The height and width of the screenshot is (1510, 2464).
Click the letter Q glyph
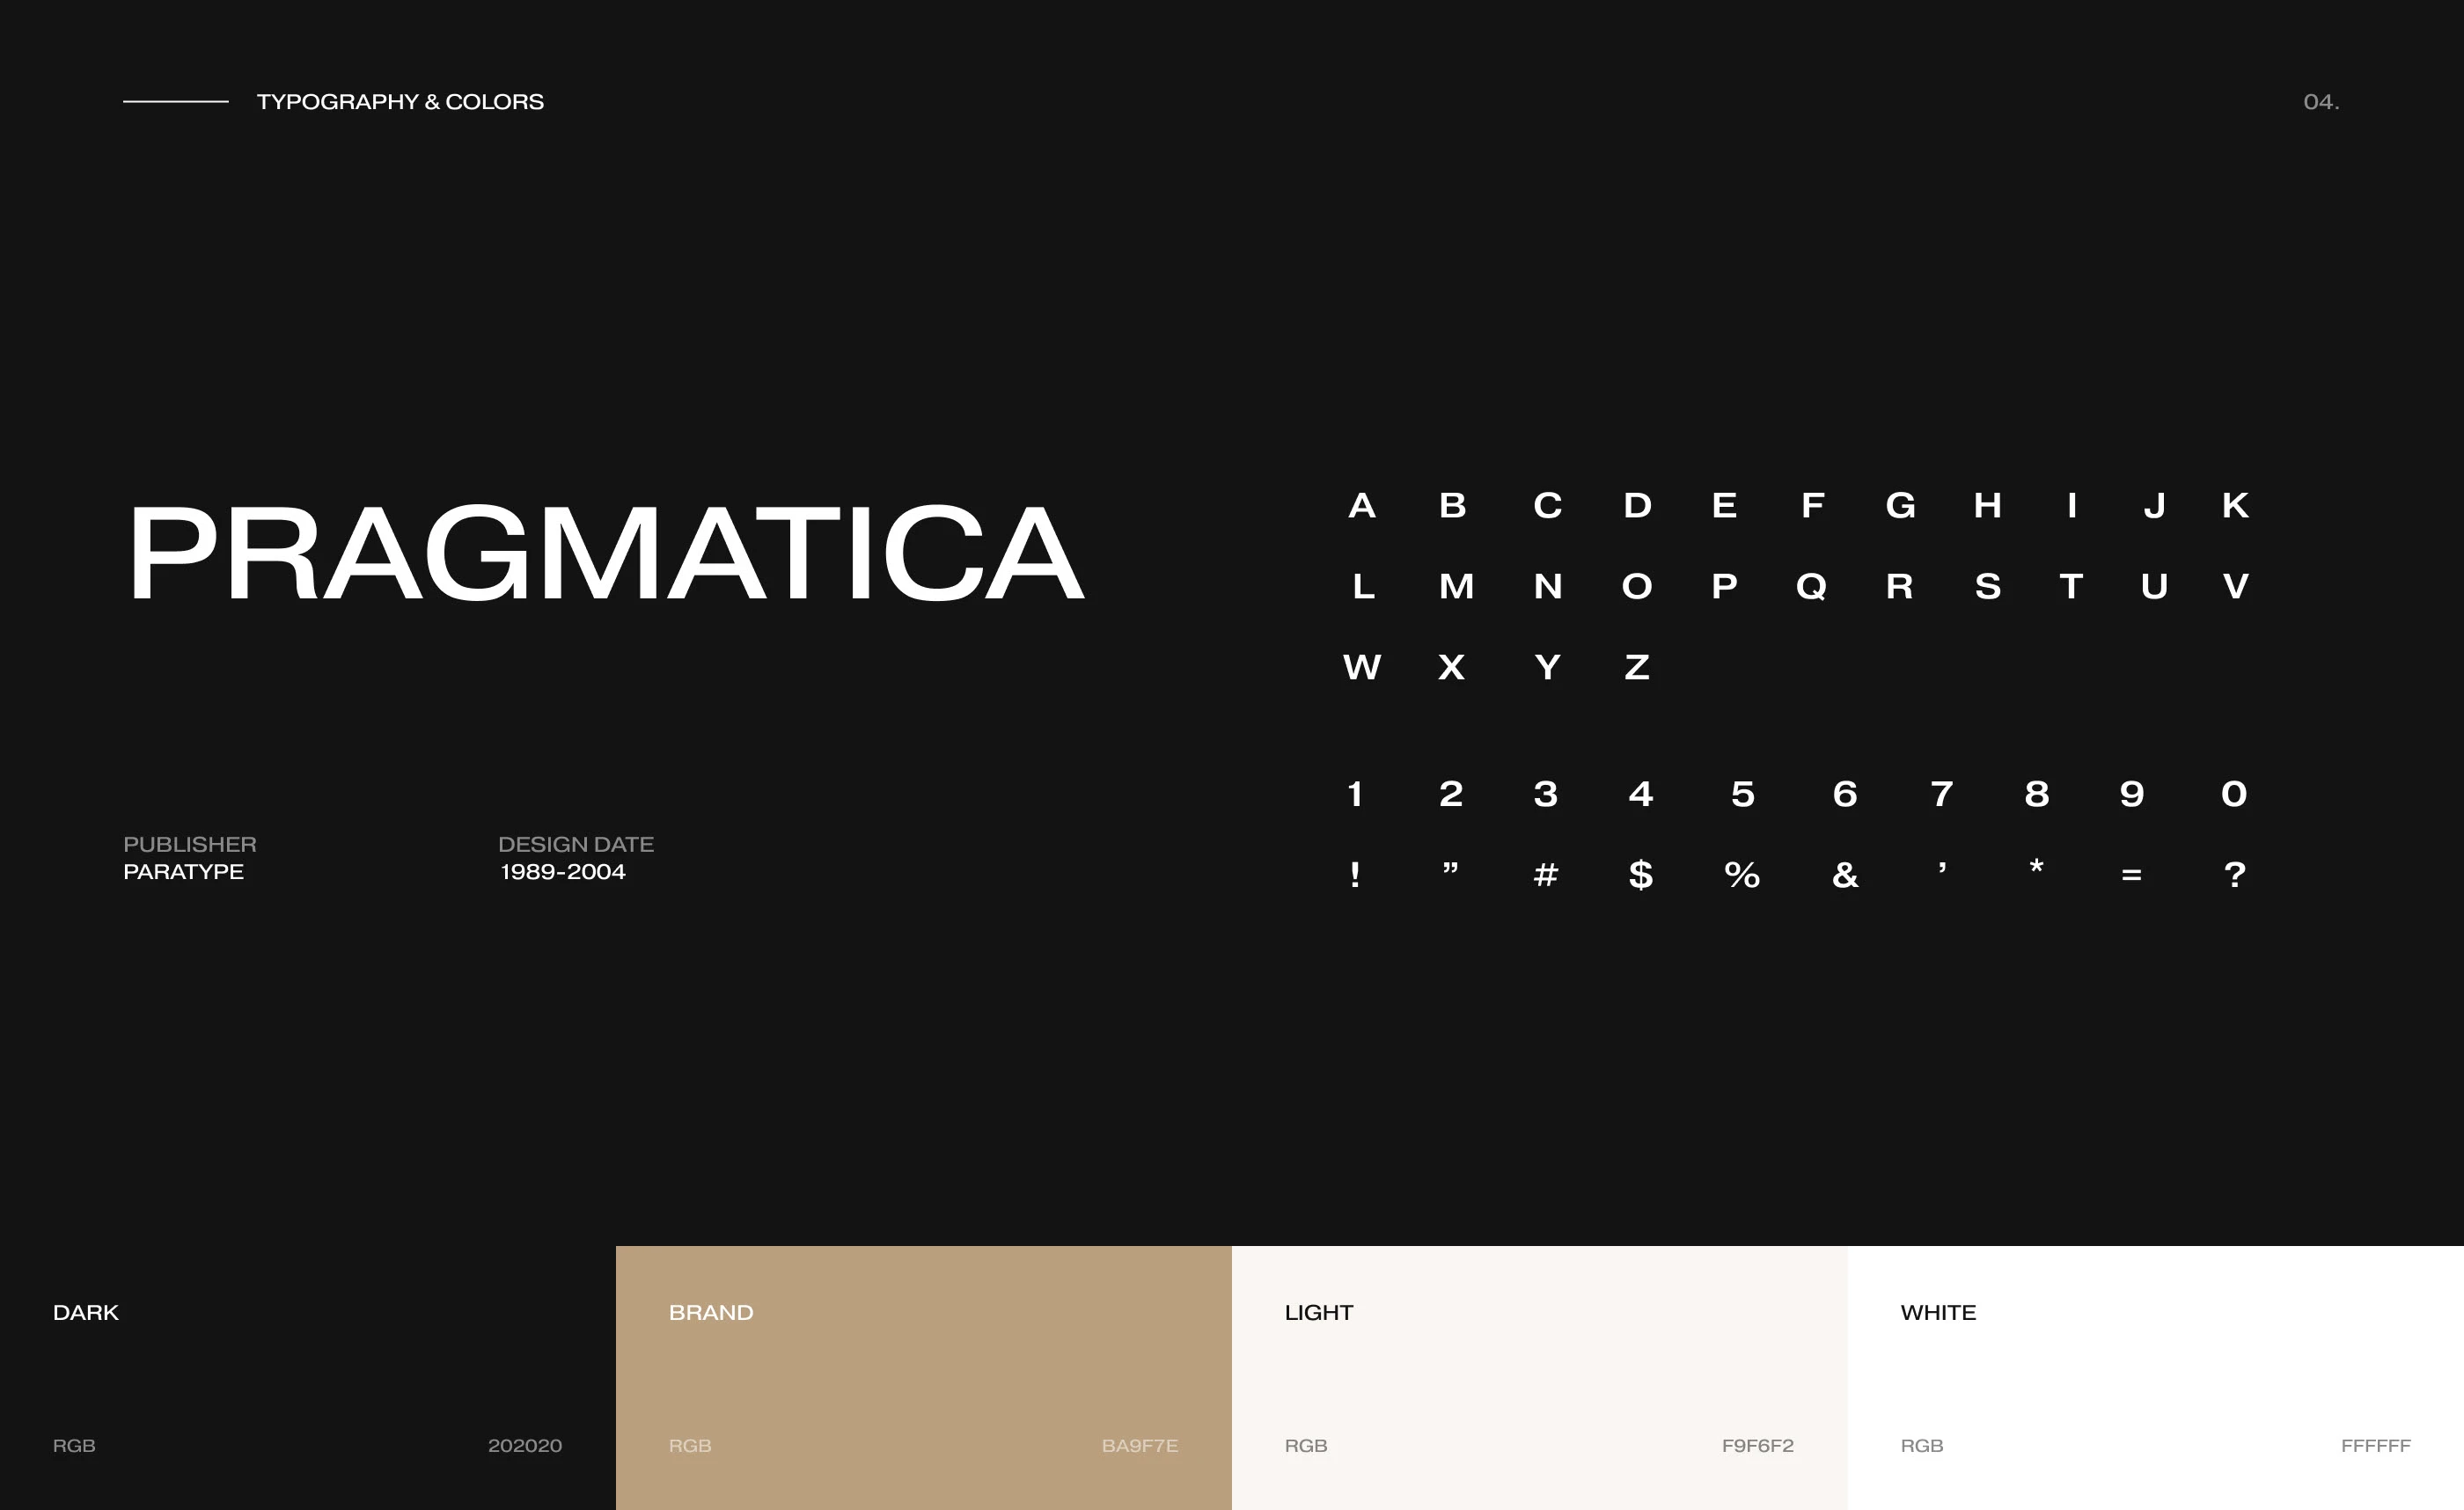click(1811, 586)
